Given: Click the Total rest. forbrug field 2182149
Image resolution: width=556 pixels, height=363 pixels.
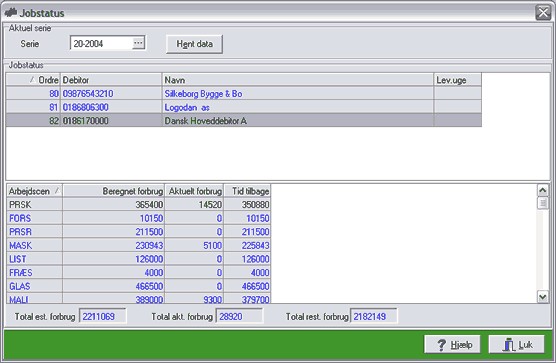Looking at the screenshot, I should coord(374,316).
